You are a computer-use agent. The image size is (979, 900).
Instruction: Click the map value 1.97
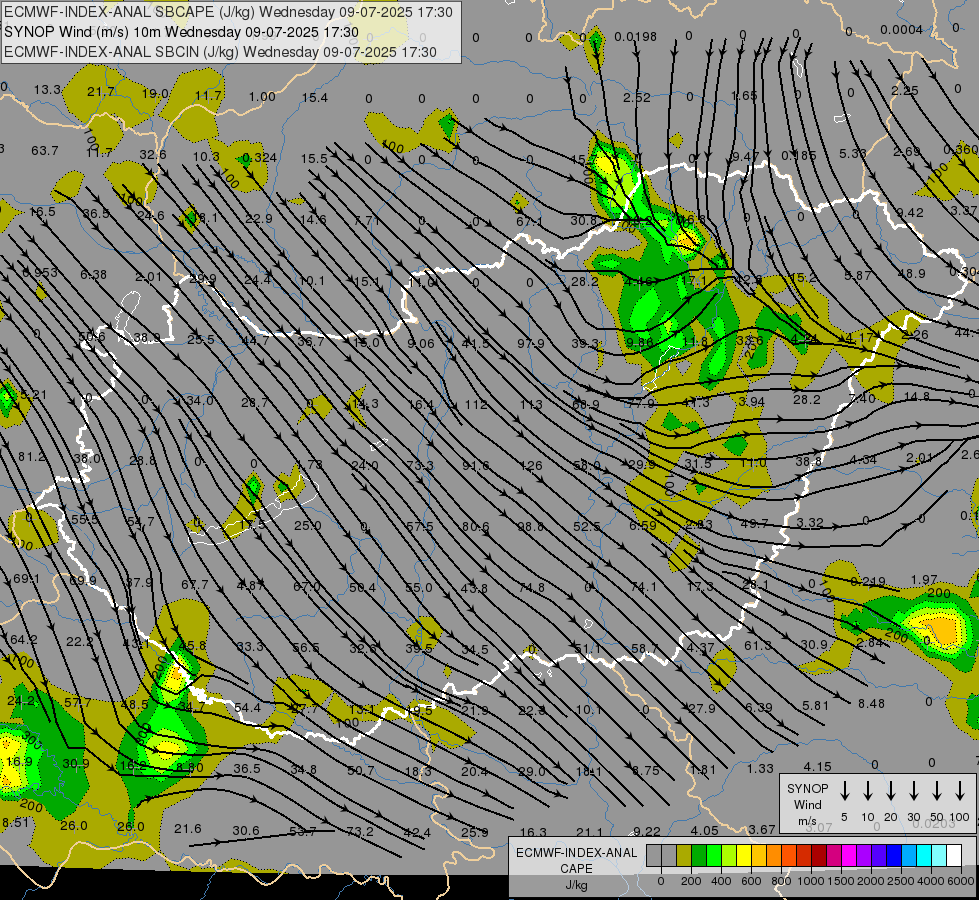(925, 580)
